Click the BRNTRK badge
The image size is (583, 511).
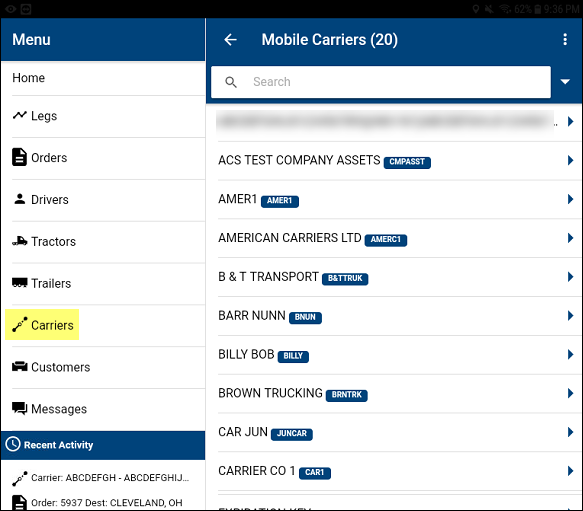(x=347, y=395)
